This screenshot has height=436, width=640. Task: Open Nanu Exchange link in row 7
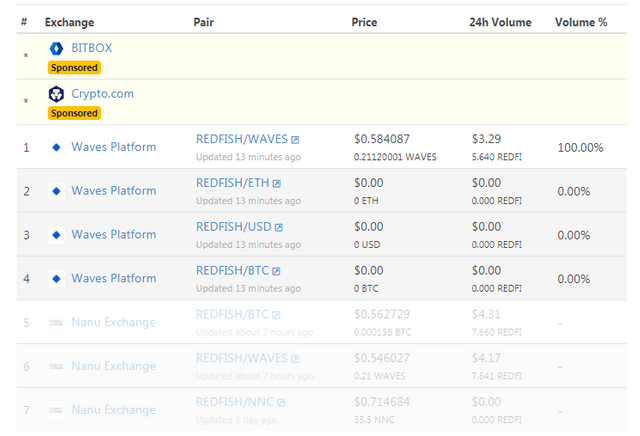coord(113,410)
